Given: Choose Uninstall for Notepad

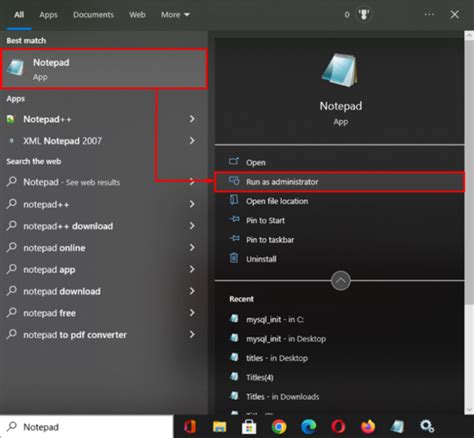Looking at the screenshot, I should click(x=339, y=259).
